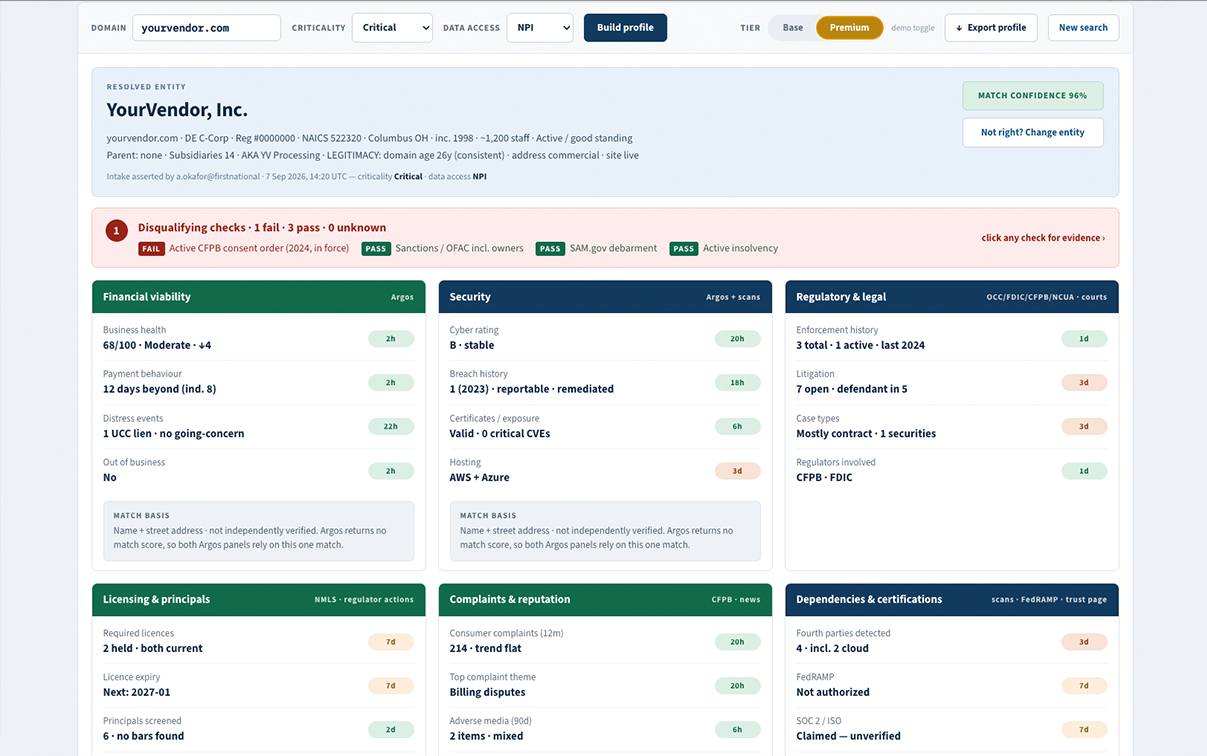
Task: Click the Payment behaviour 2h freshness badge
Action: click(x=391, y=382)
